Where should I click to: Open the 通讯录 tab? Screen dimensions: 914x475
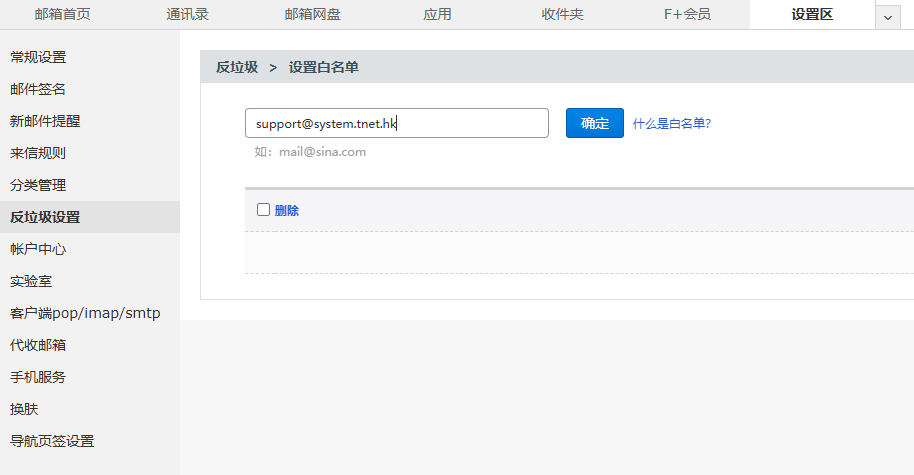(x=187, y=14)
